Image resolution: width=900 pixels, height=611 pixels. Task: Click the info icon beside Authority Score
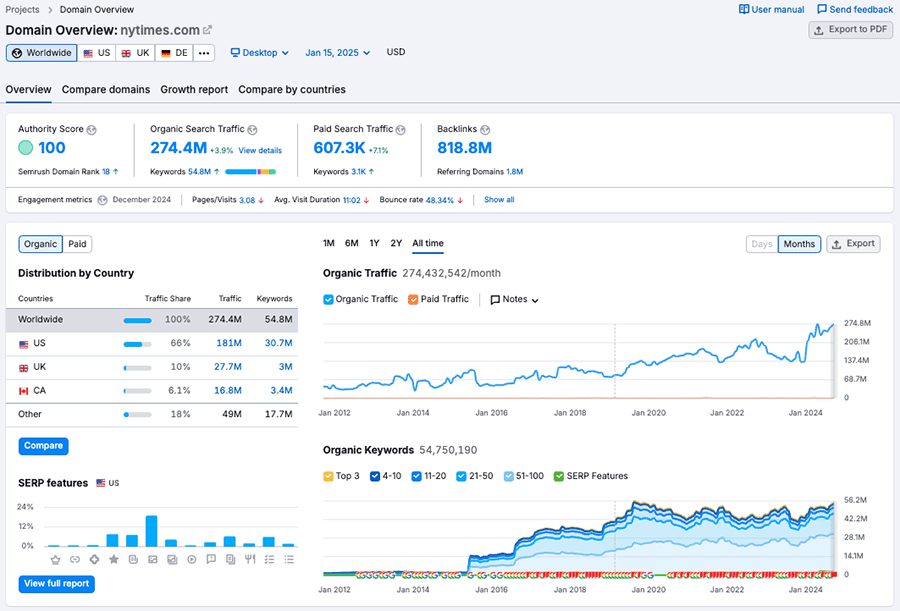[91, 130]
